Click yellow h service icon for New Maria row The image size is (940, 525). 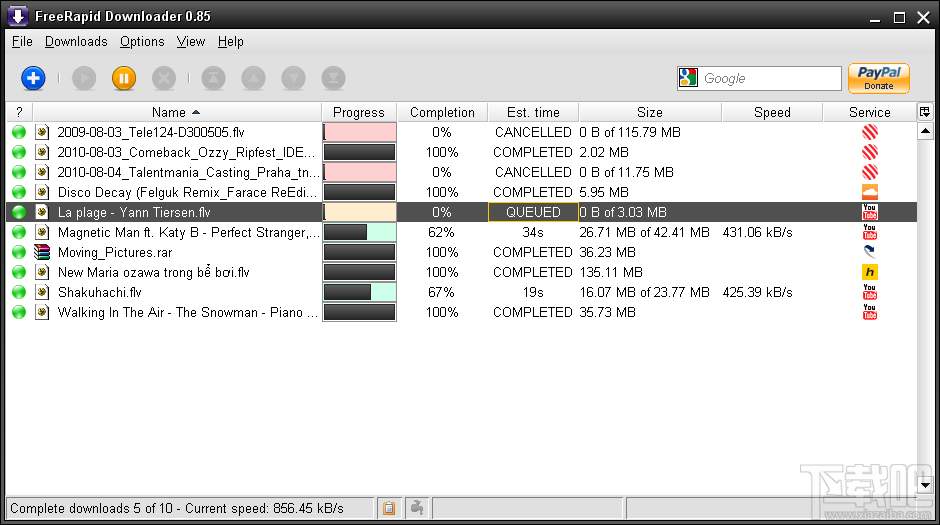(x=869, y=272)
